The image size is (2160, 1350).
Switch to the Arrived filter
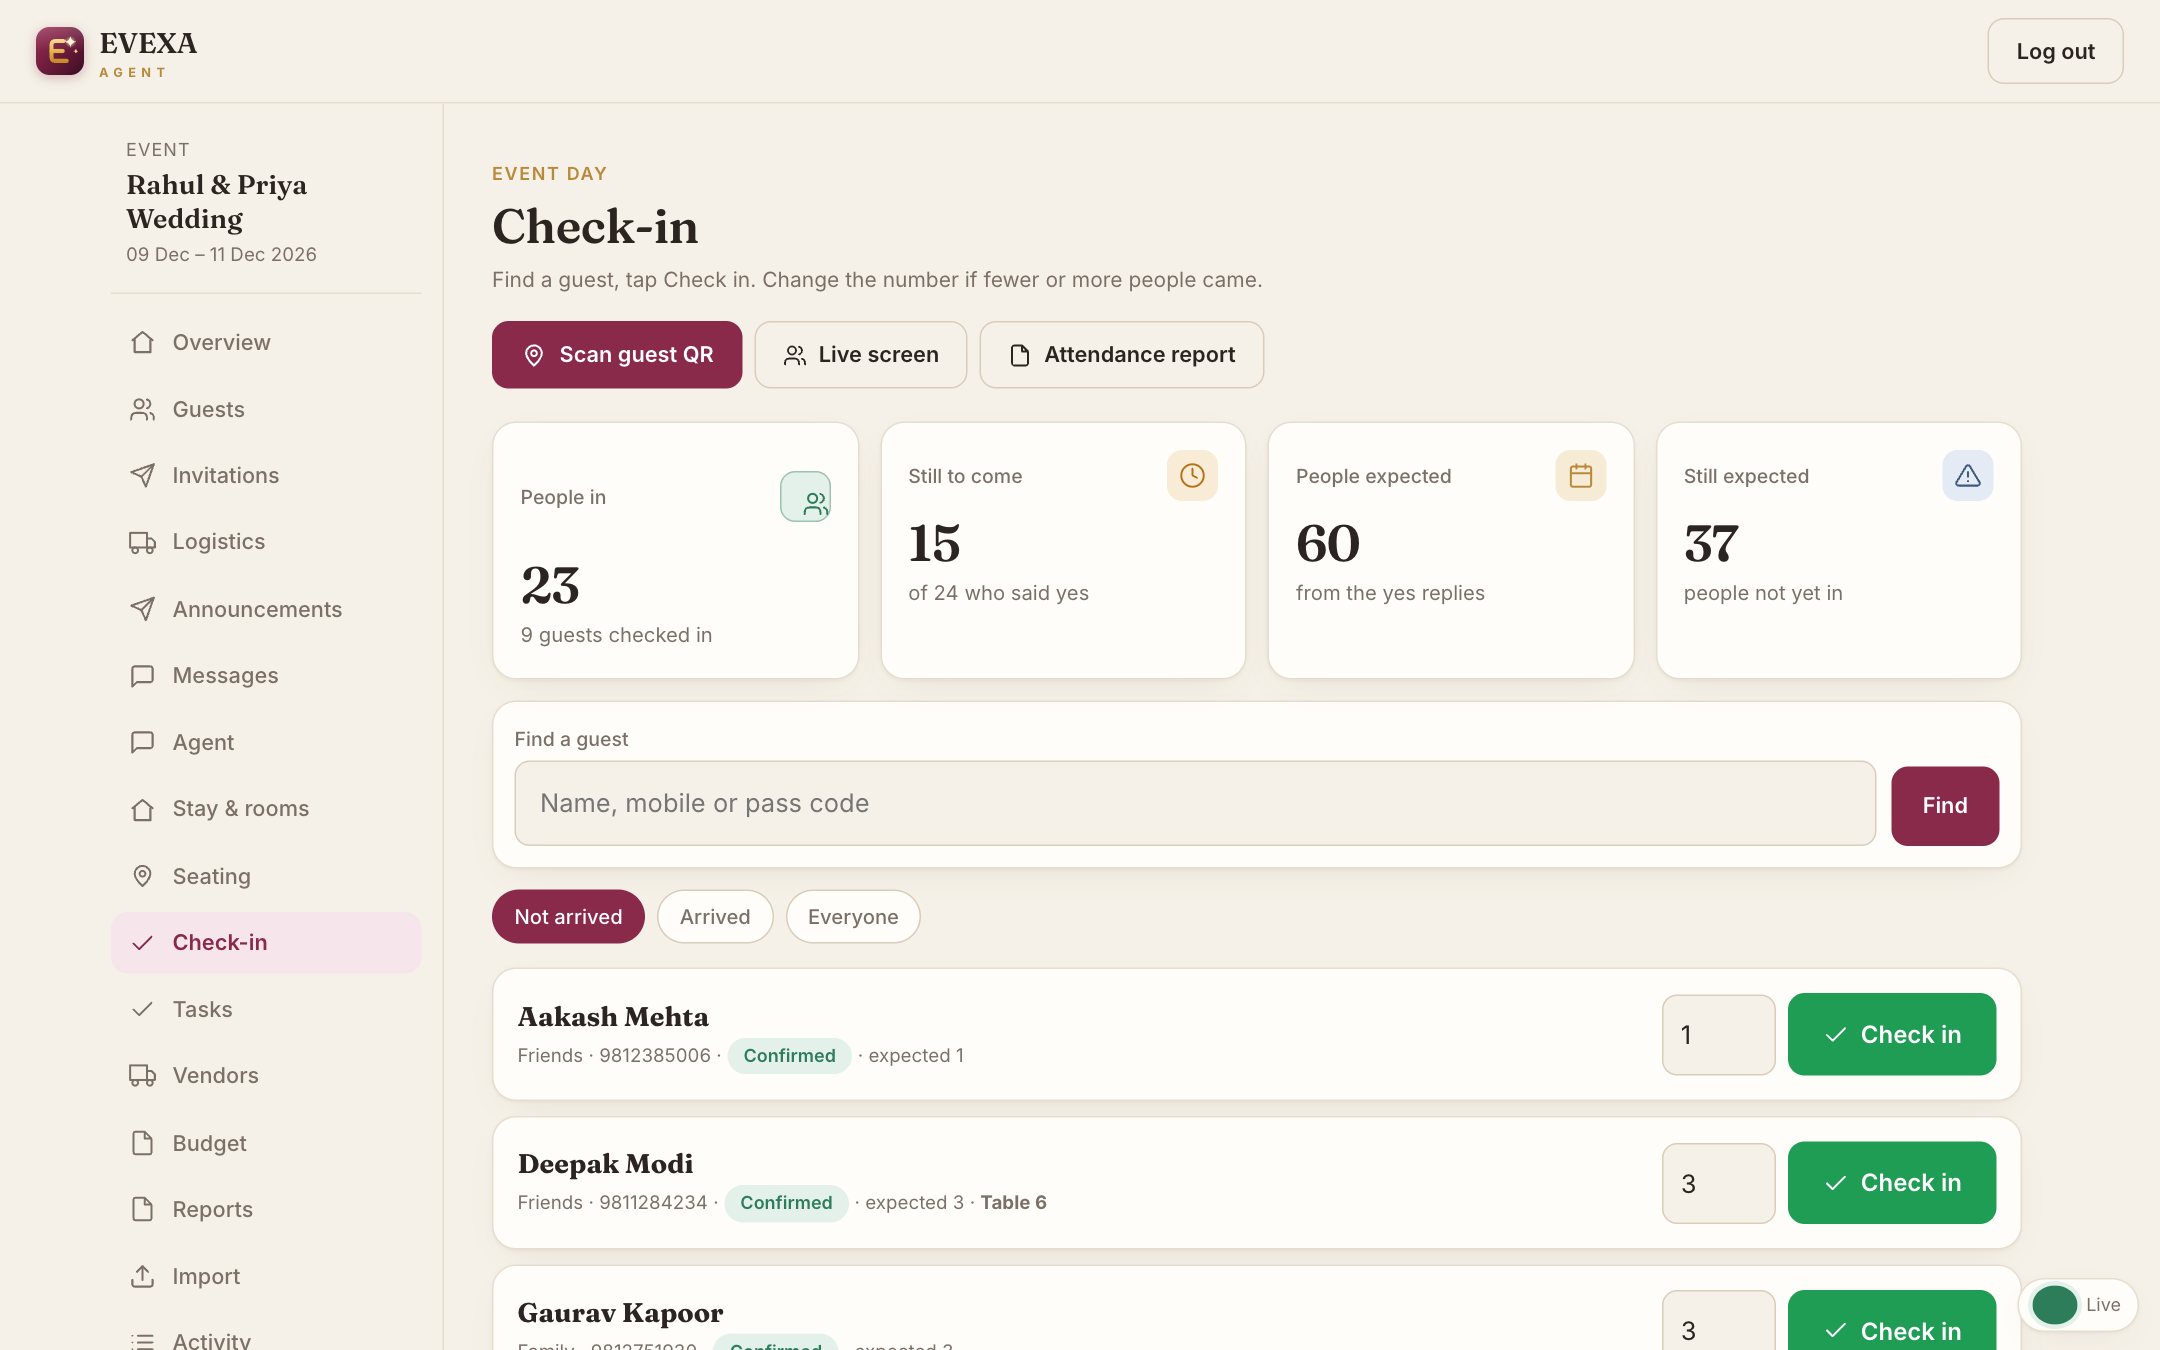[x=715, y=916]
